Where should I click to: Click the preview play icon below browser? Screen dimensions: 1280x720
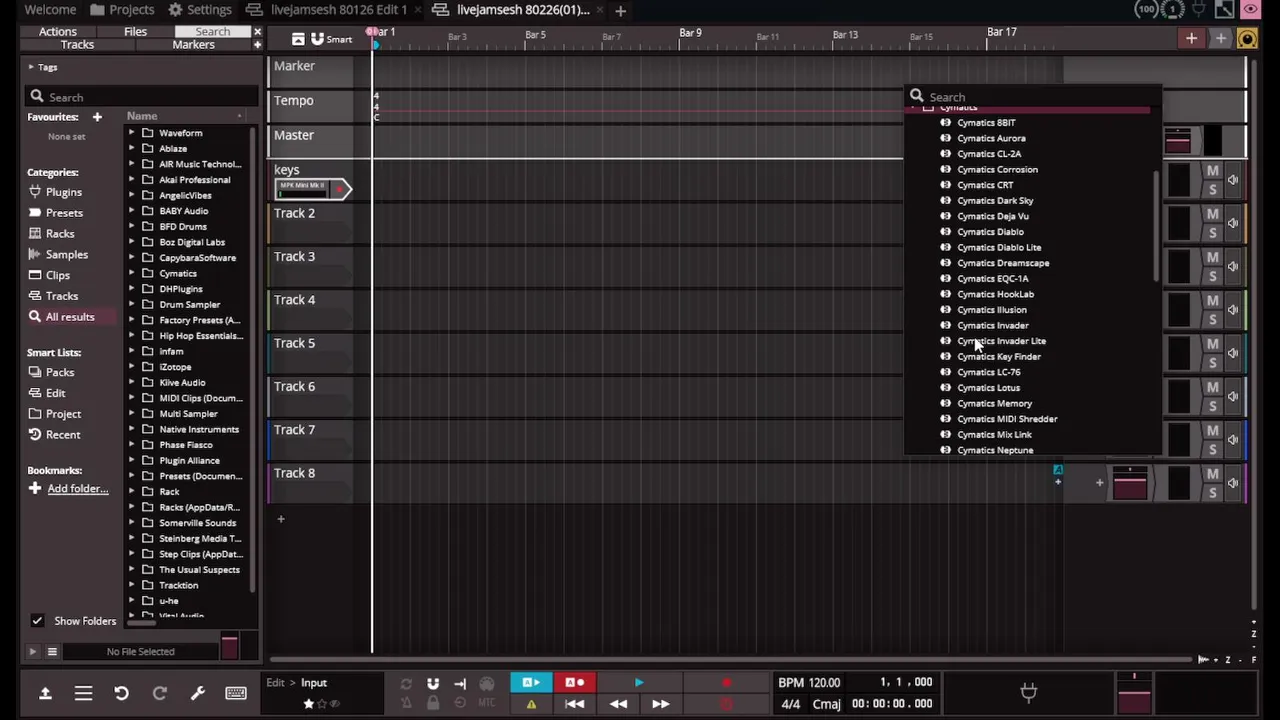[32, 652]
